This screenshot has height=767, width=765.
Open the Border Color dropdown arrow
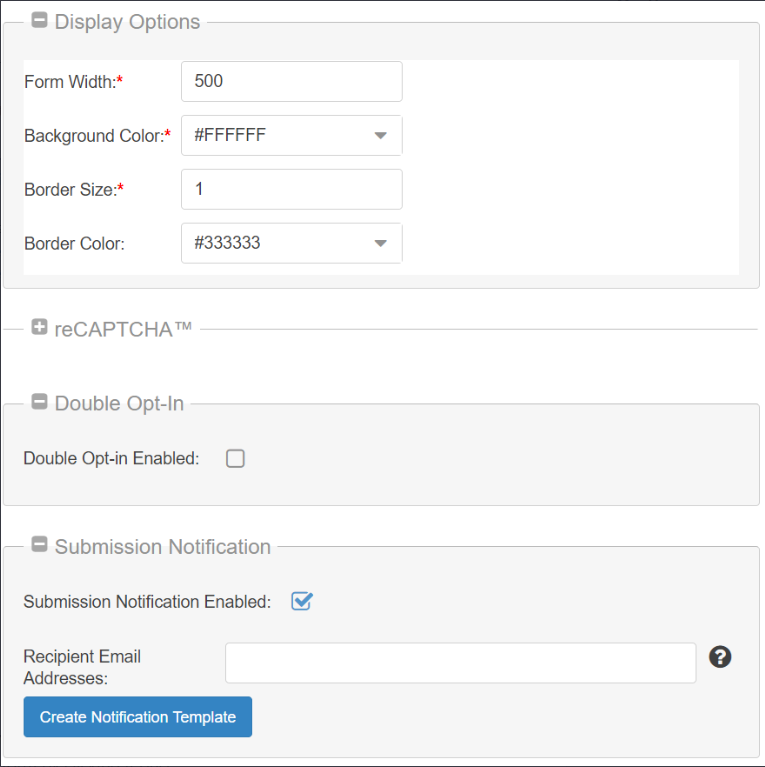pyautogui.click(x=381, y=243)
